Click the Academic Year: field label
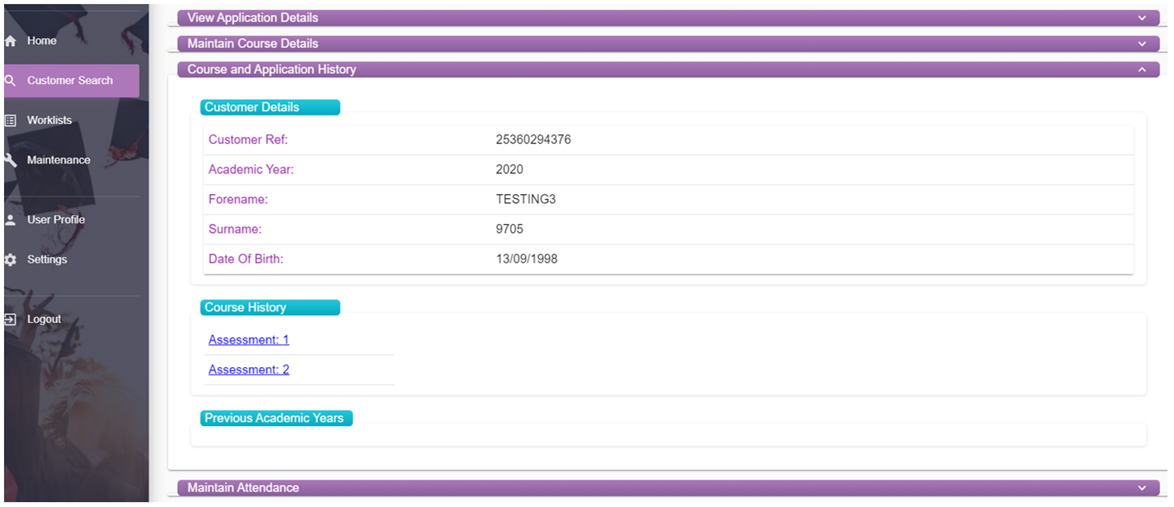This screenshot has width=1174, height=507. pyautogui.click(x=251, y=170)
